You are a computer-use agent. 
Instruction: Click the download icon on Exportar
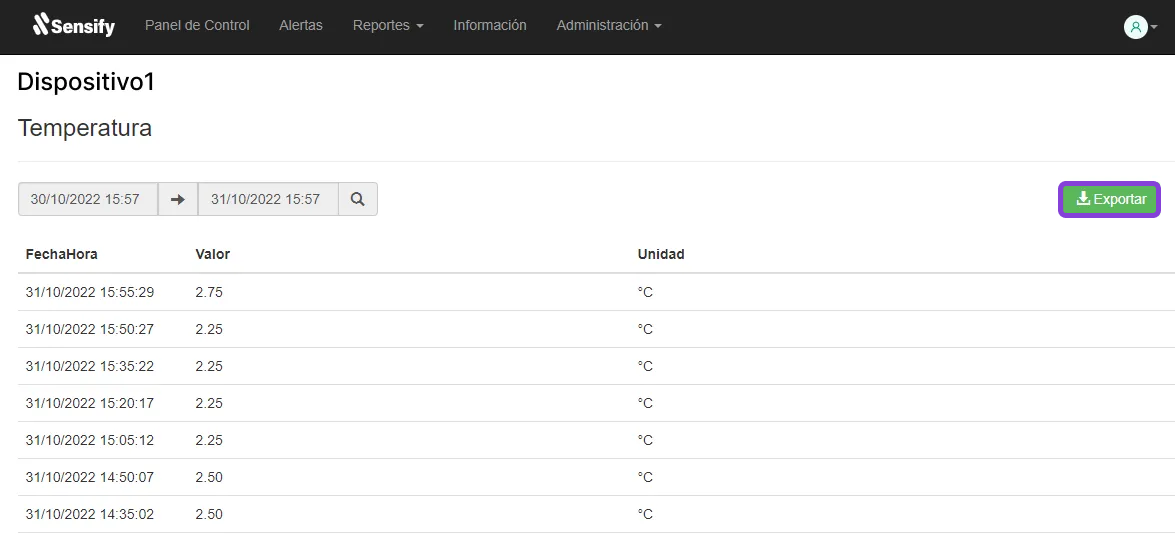(x=1083, y=198)
